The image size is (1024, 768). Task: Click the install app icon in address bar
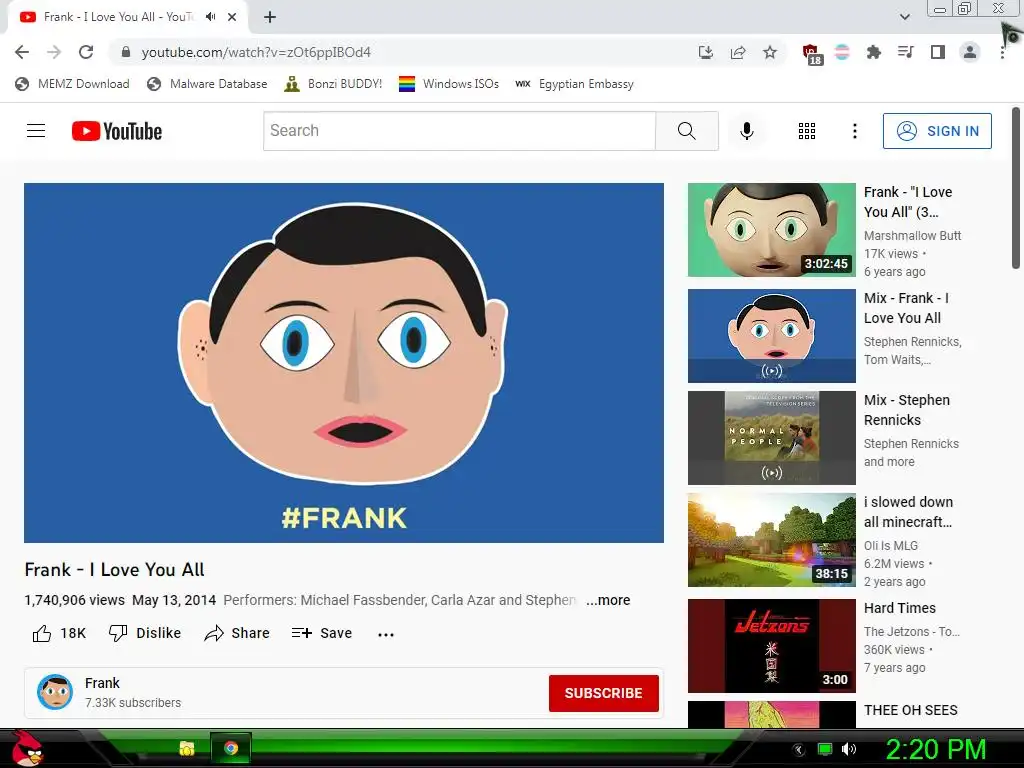point(706,52)
